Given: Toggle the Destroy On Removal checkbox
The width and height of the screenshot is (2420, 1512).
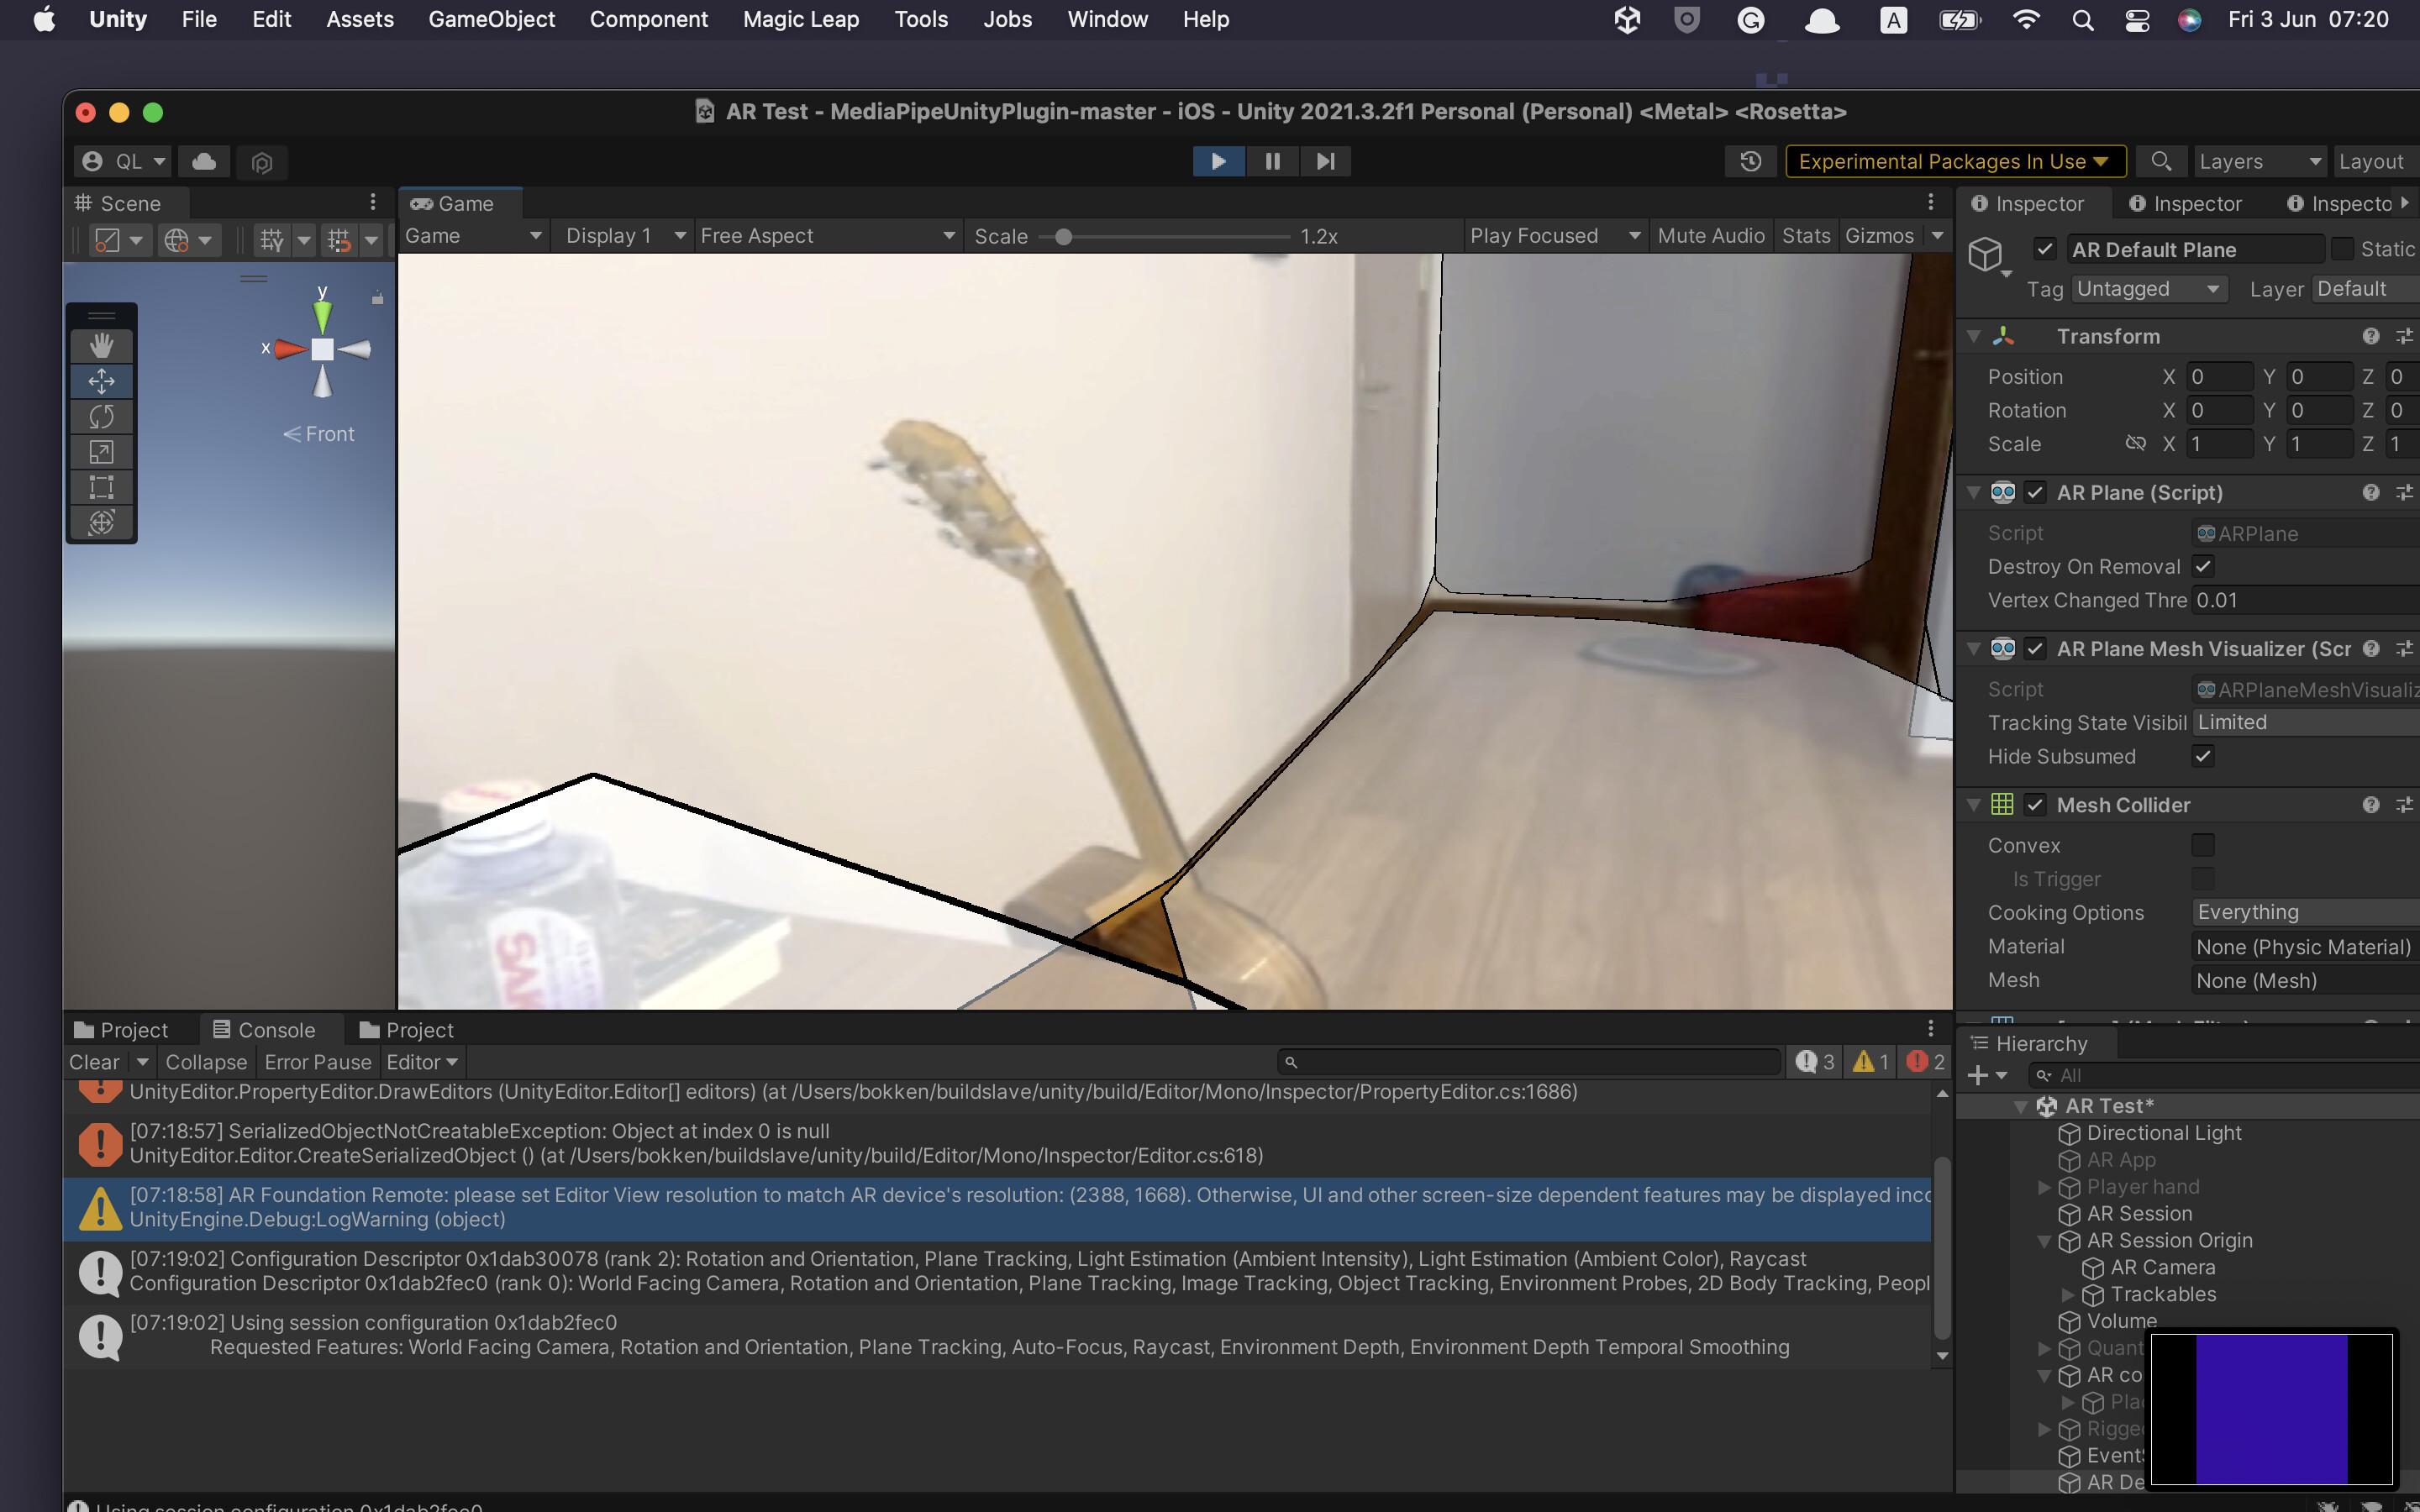Looking at the screenshot, I should click(x=2203, y=566).
